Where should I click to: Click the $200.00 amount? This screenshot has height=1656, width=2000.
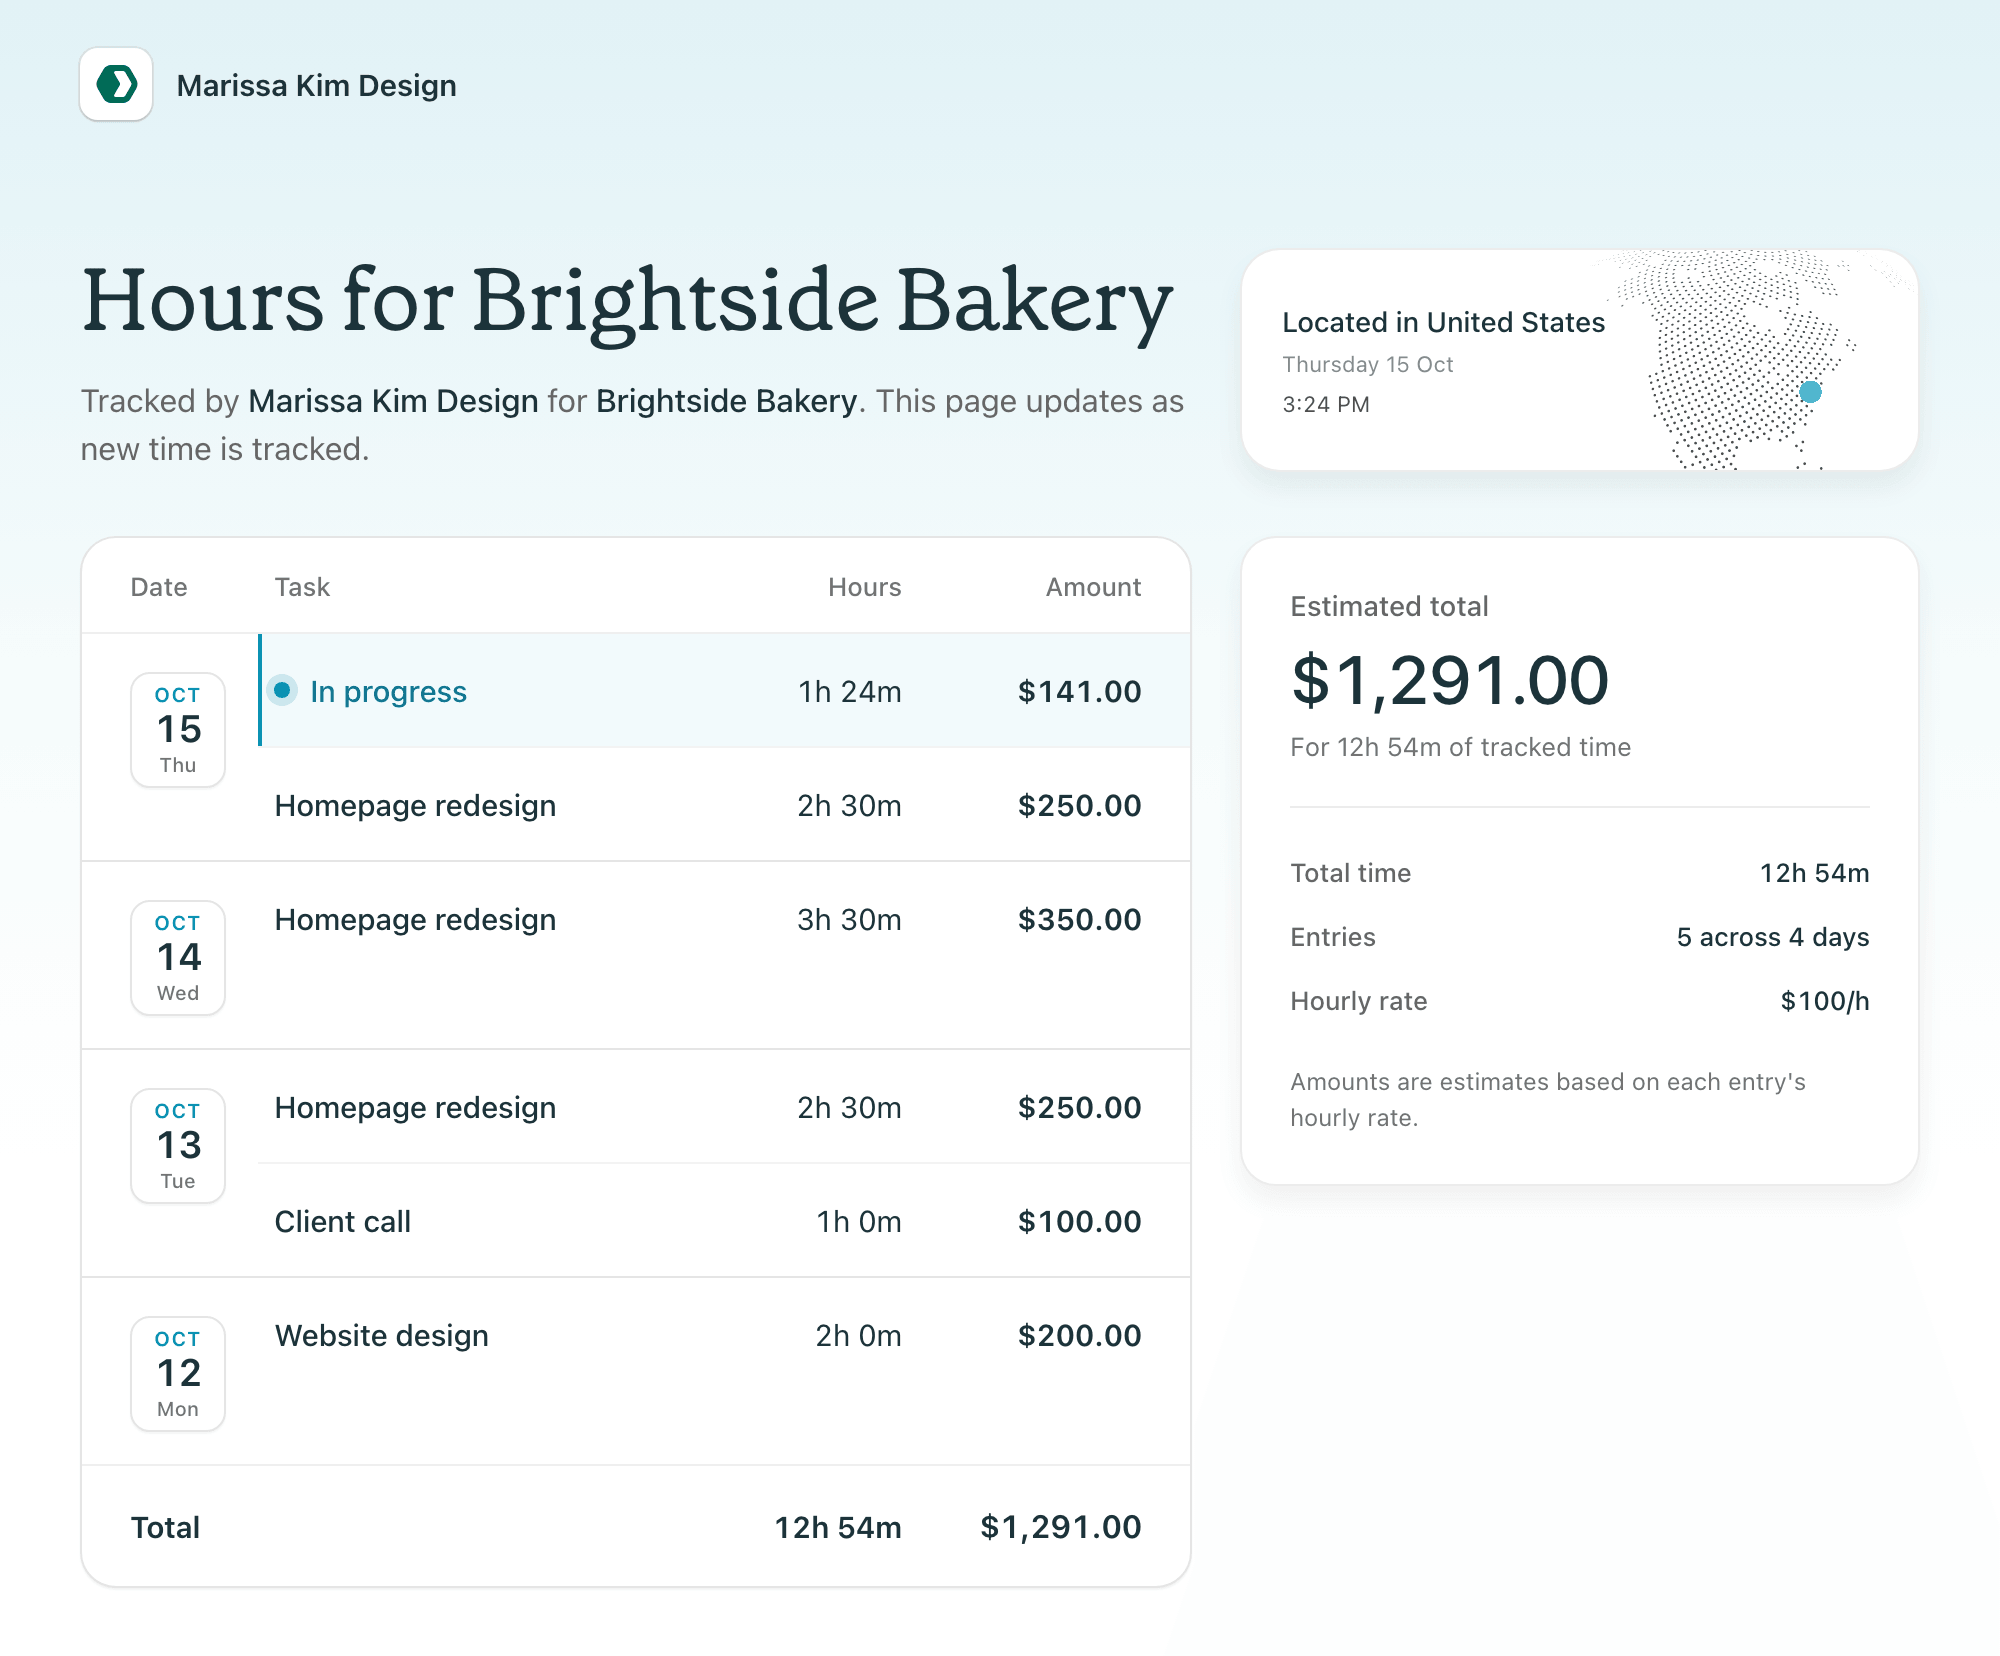tap(1079, 1336)
